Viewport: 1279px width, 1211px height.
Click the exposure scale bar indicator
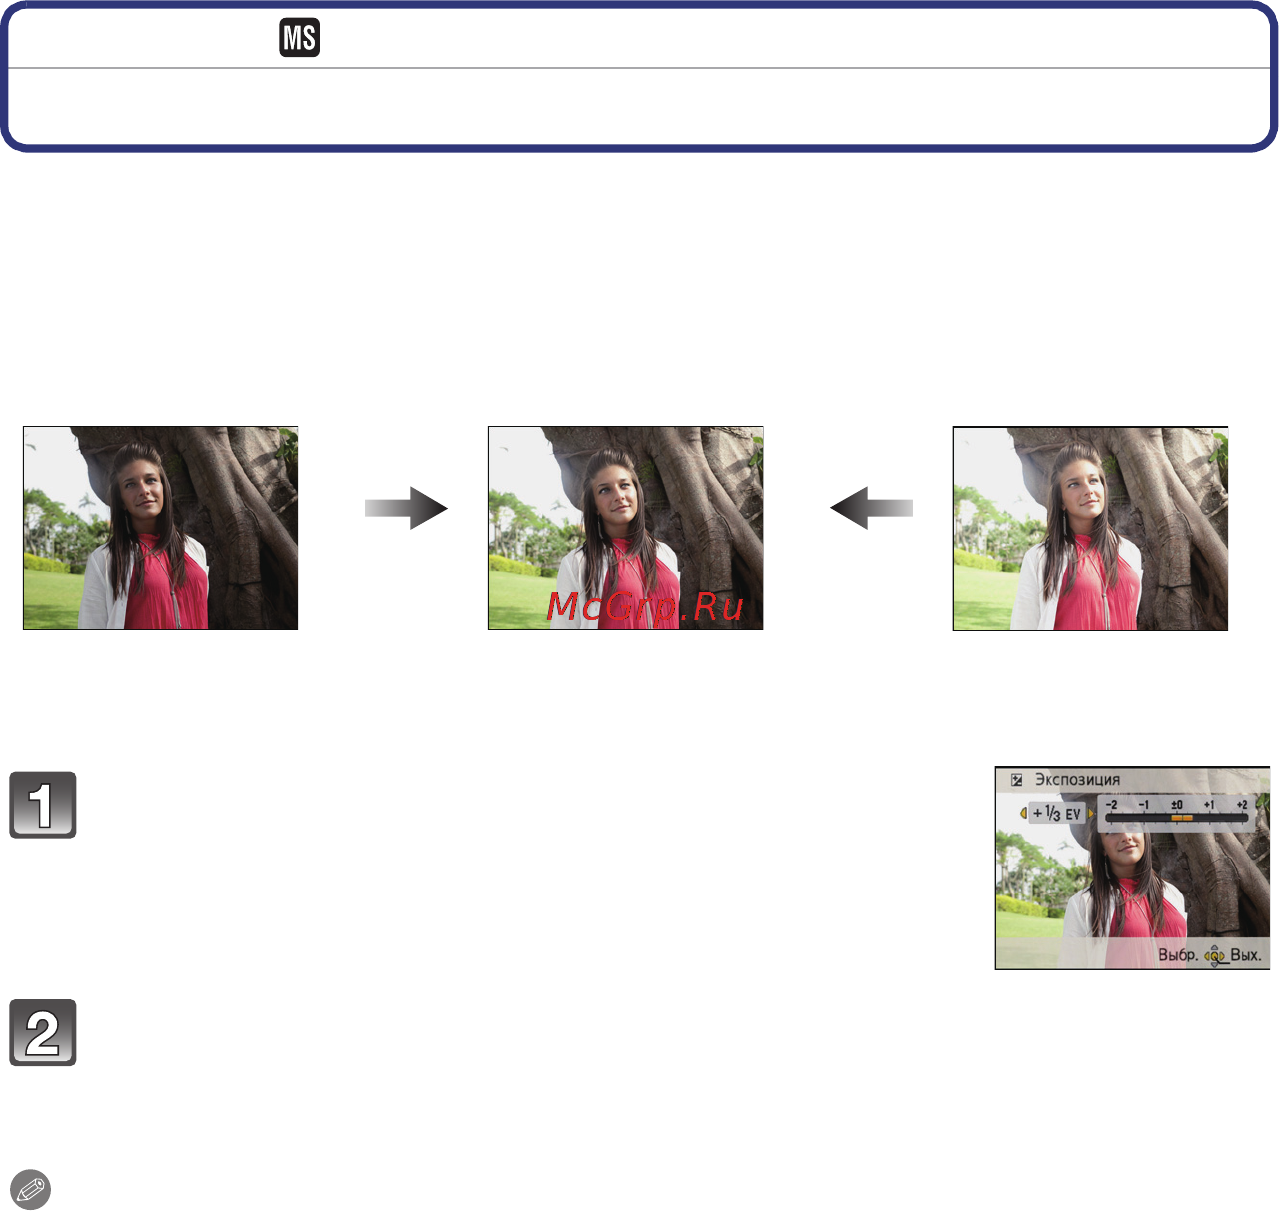pos(1181,818)
